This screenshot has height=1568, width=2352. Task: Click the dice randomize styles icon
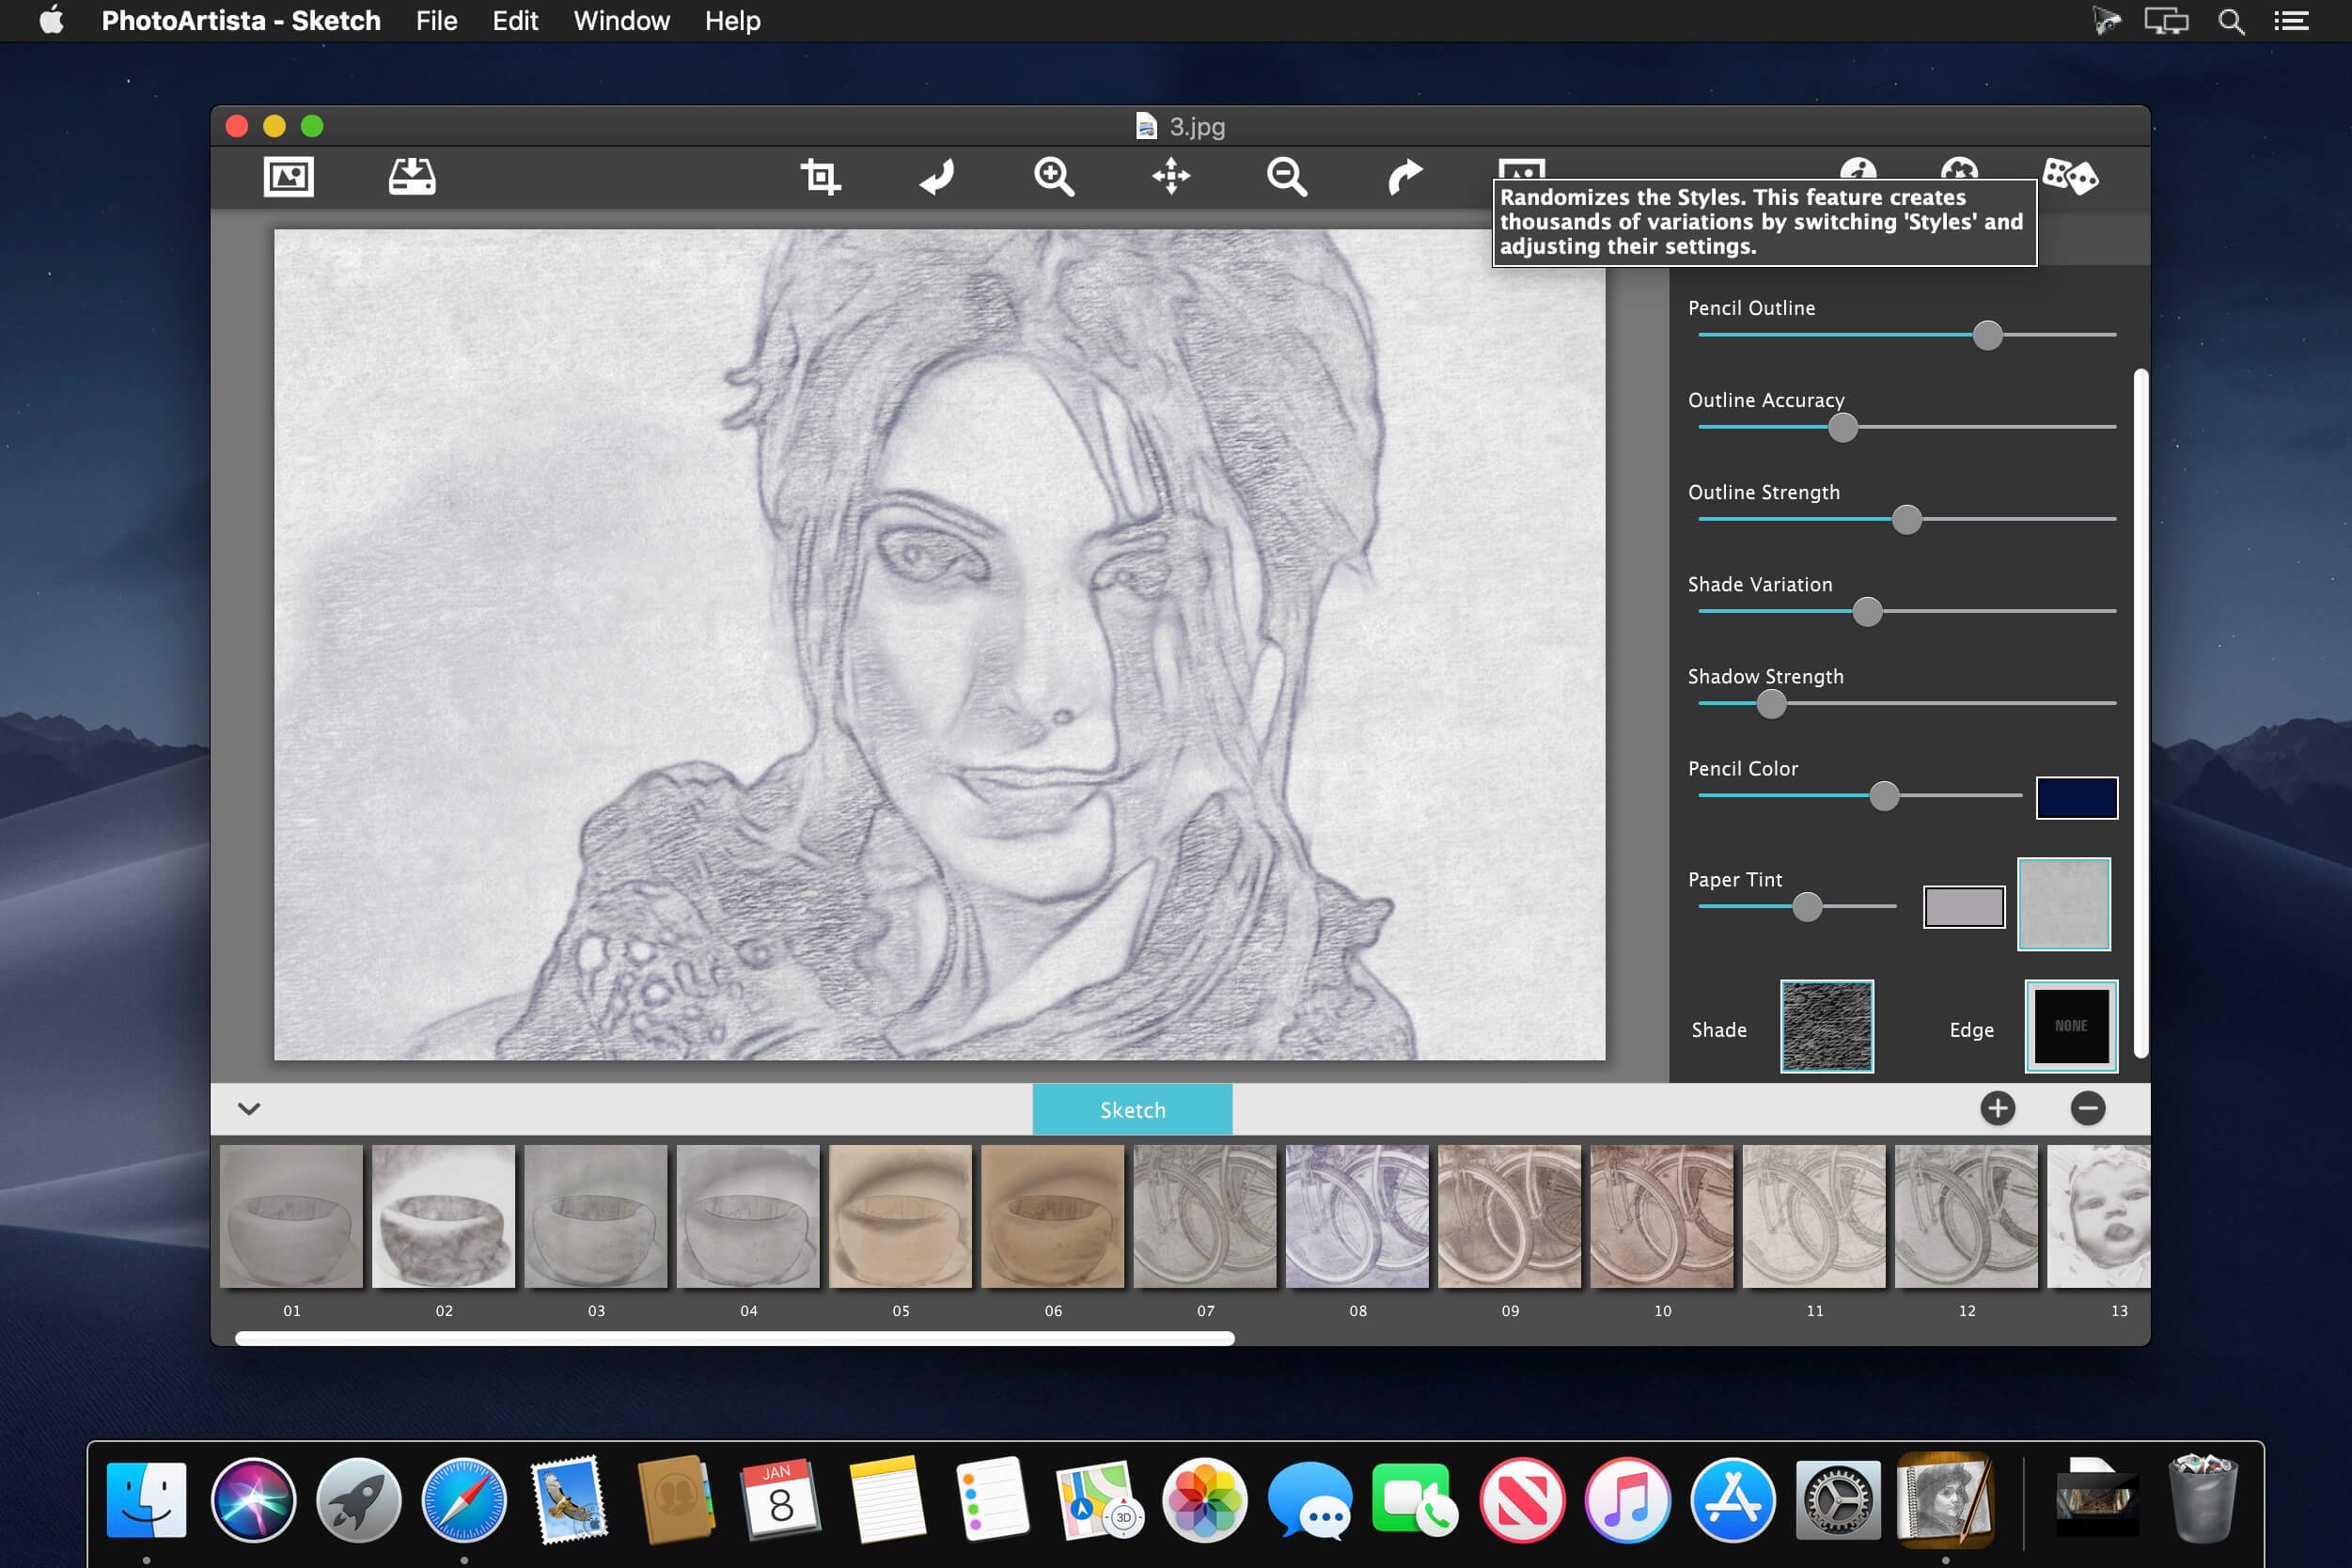(x=2070, y=176)
